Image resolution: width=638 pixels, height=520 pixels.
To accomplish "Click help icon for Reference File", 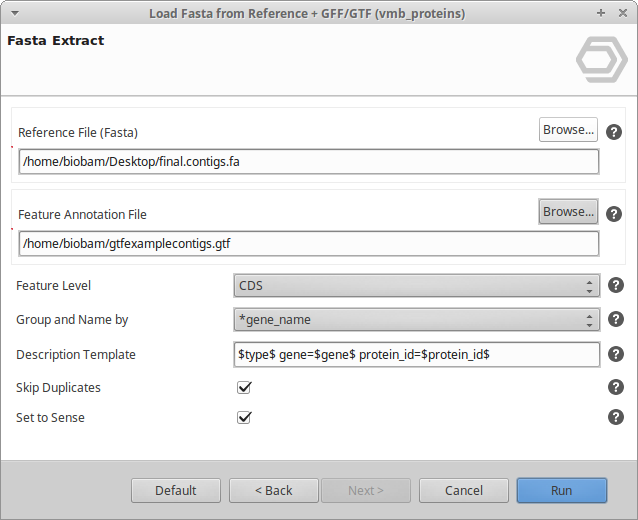I will (x=614, y=132).
